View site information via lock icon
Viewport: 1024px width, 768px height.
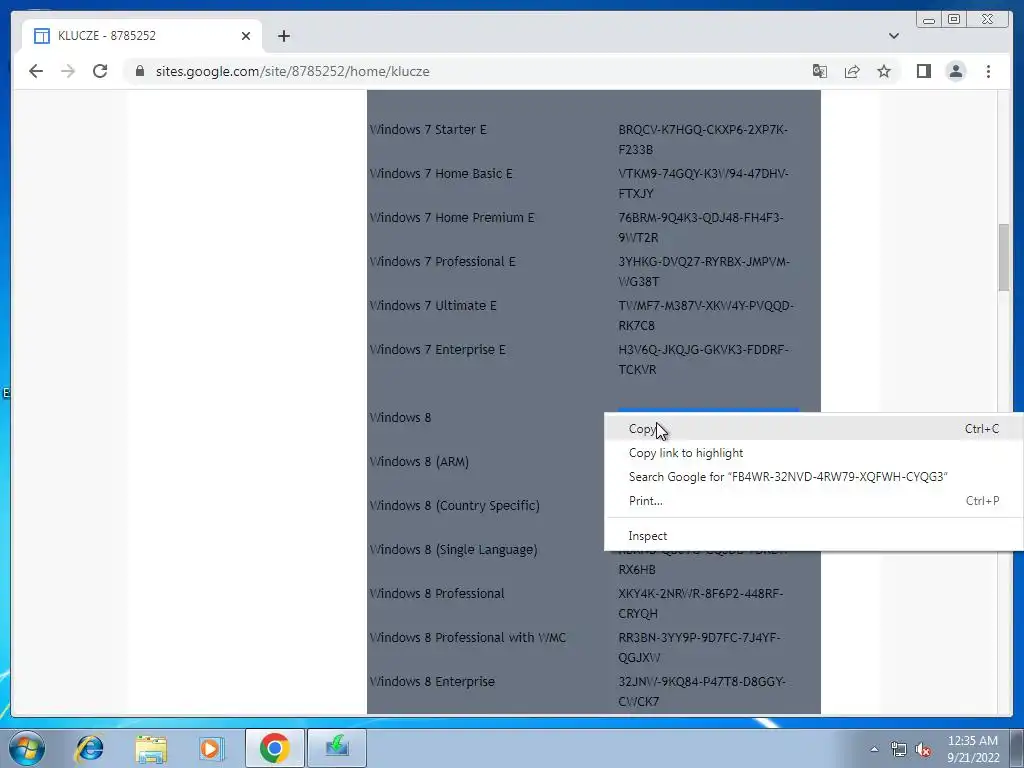point(140,71)
